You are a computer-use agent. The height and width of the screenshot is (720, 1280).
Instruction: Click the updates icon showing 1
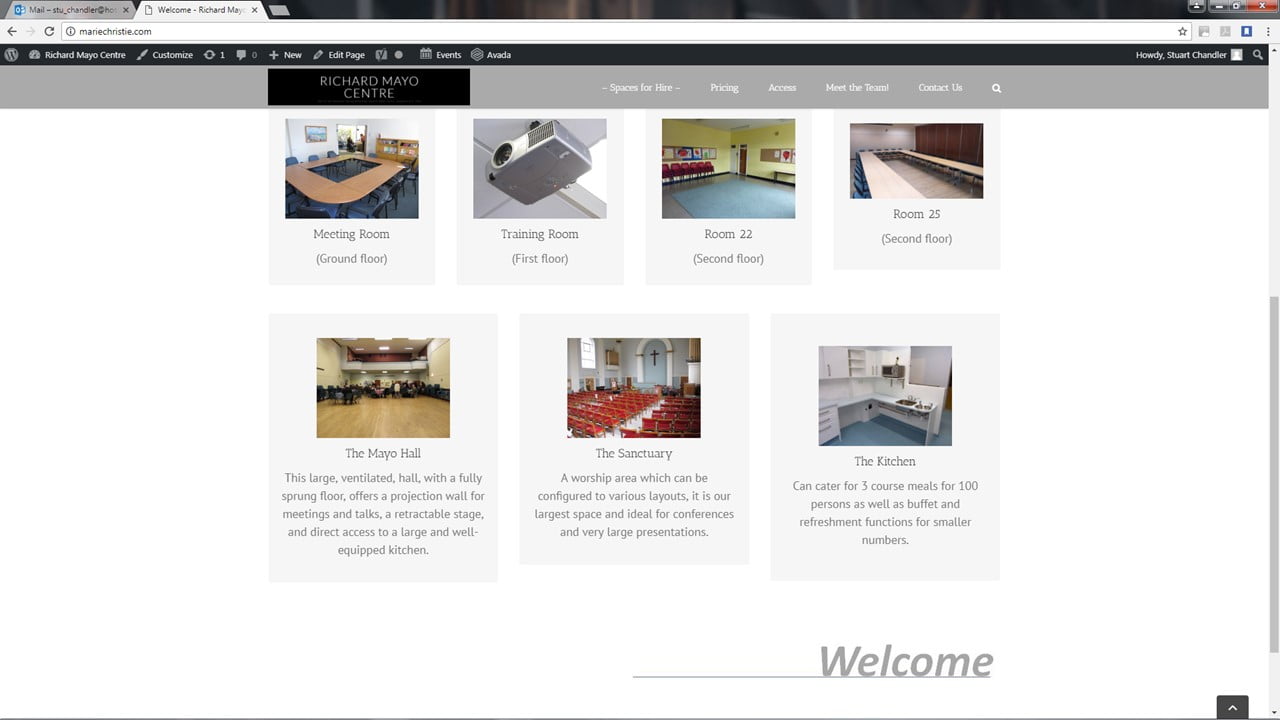coord(214,55)
